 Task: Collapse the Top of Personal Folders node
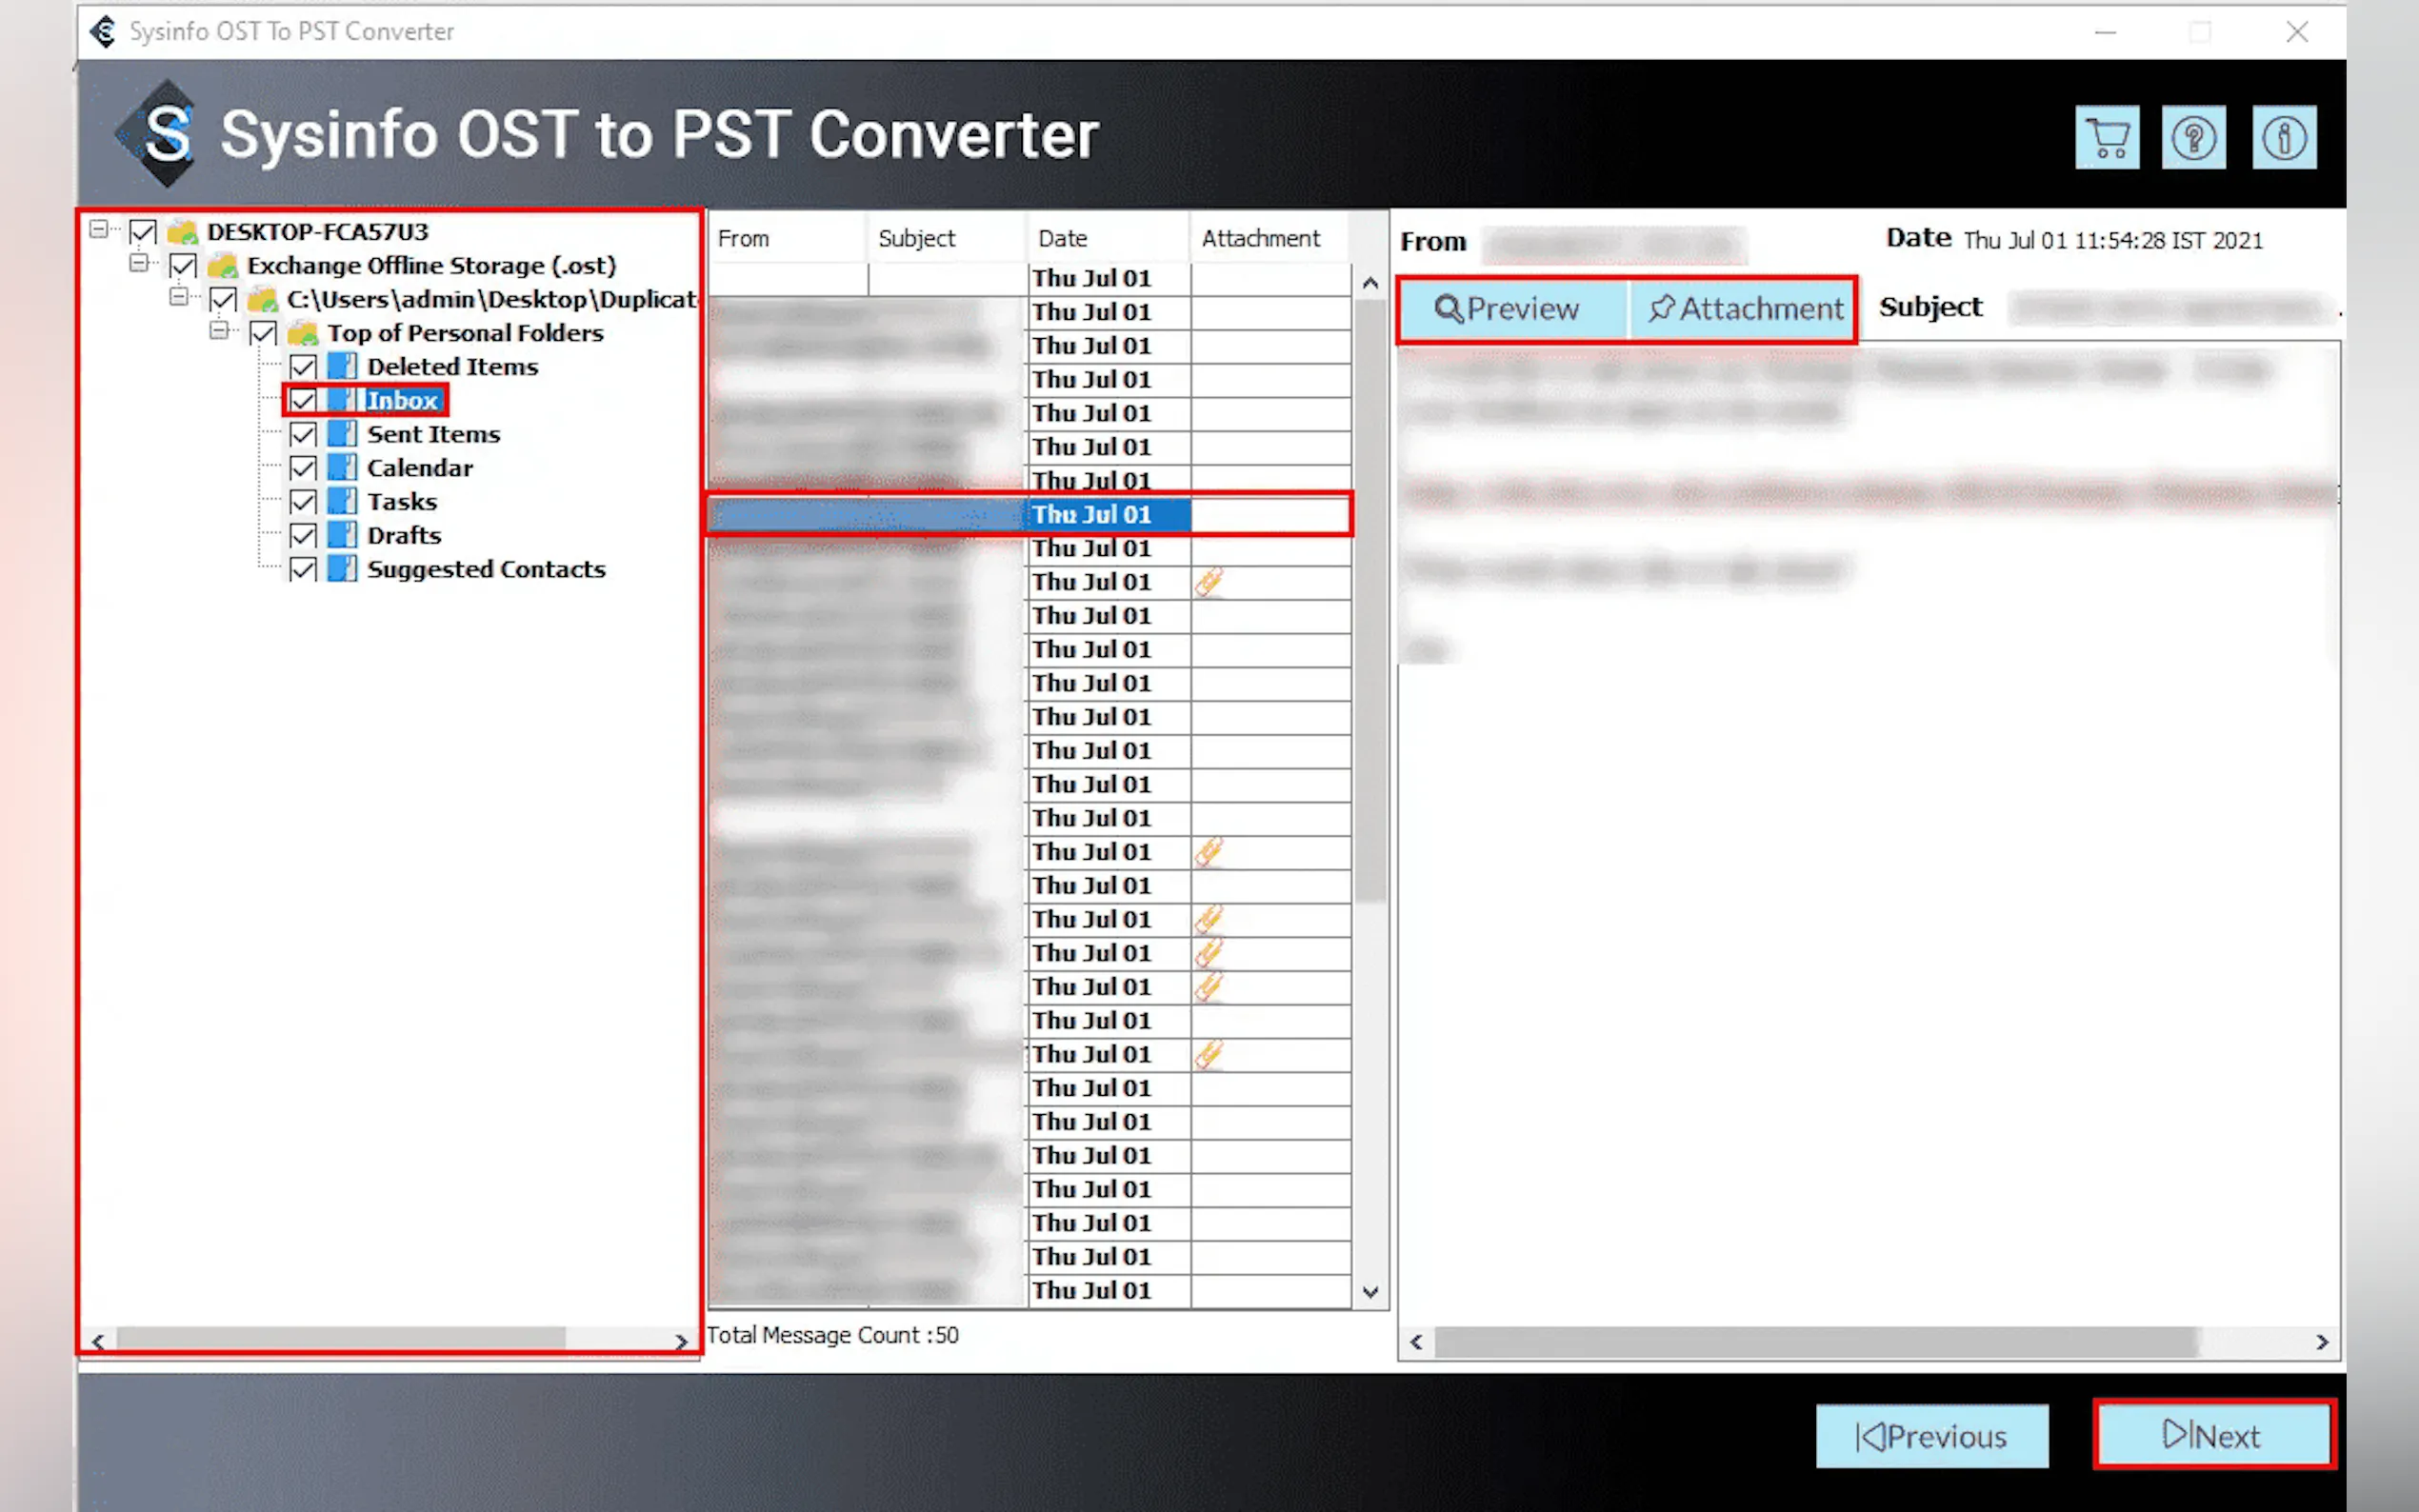pyautogui.click(x=218, y=331)
